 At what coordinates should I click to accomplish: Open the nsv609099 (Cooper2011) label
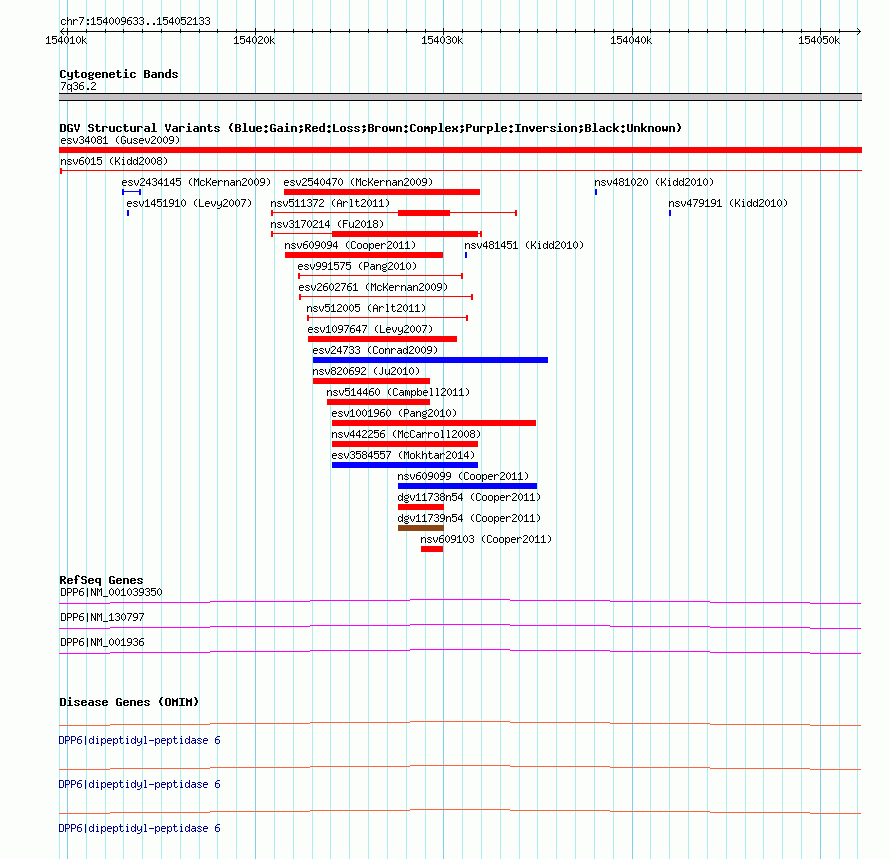coord(463,476)
